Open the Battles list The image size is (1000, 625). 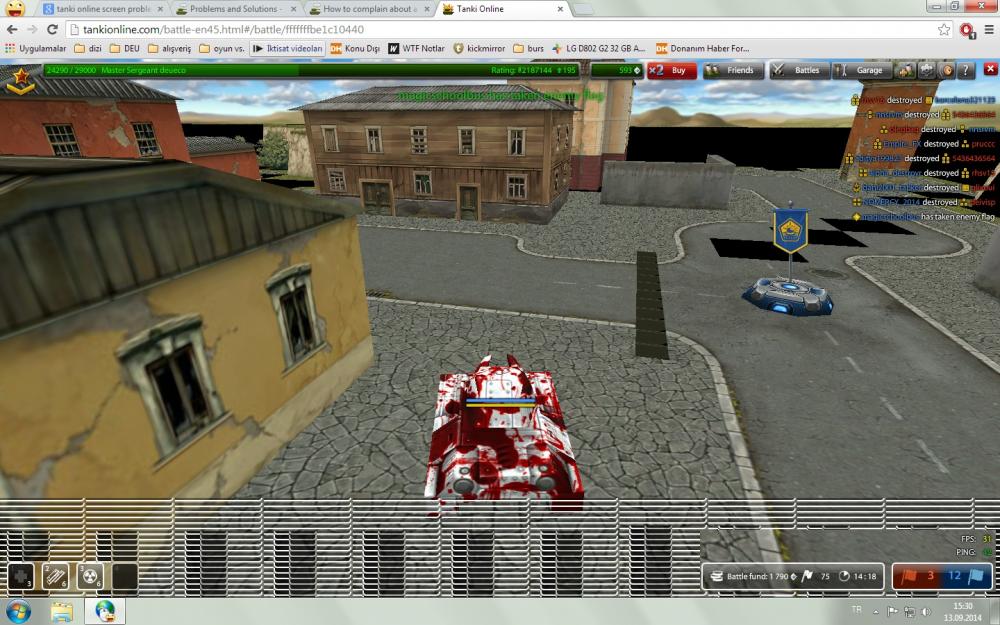[800, 70]
